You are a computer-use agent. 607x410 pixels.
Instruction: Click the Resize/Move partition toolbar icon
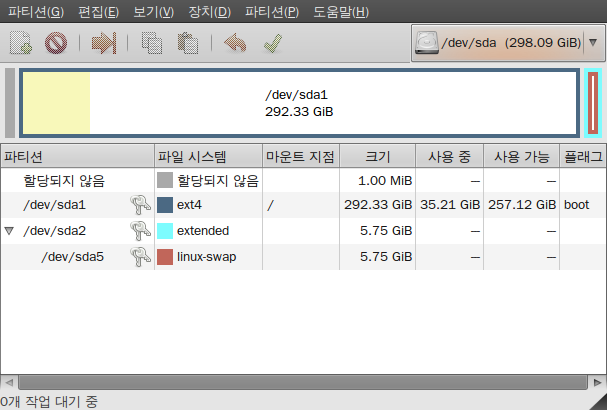(x=105, y=43)
